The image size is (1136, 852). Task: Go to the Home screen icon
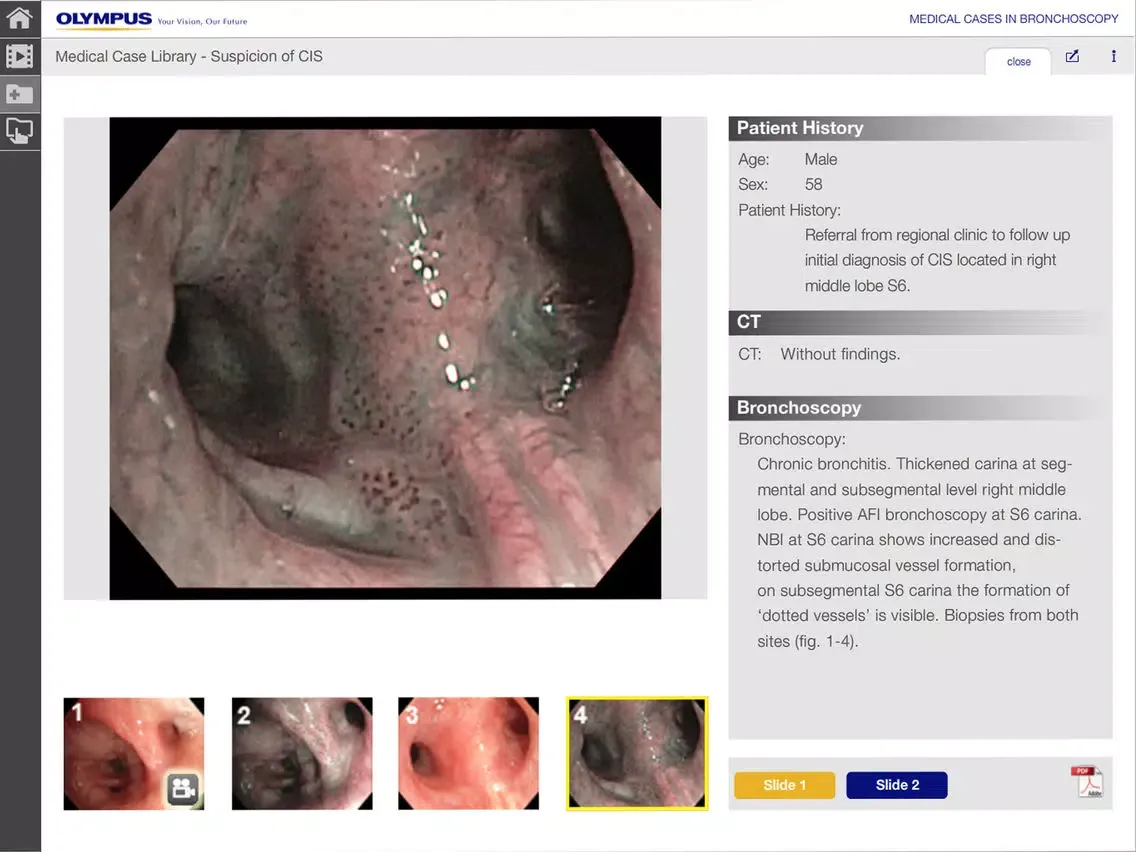20,18
